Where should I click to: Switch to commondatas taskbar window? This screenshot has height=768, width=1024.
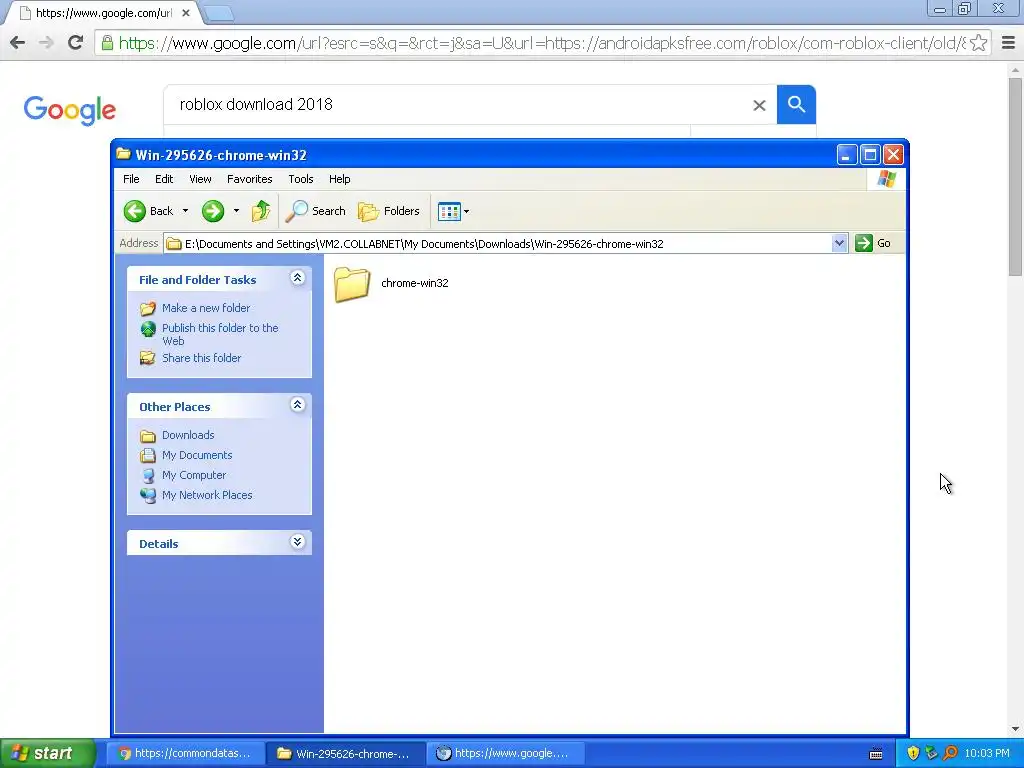(x=185, y=753)
